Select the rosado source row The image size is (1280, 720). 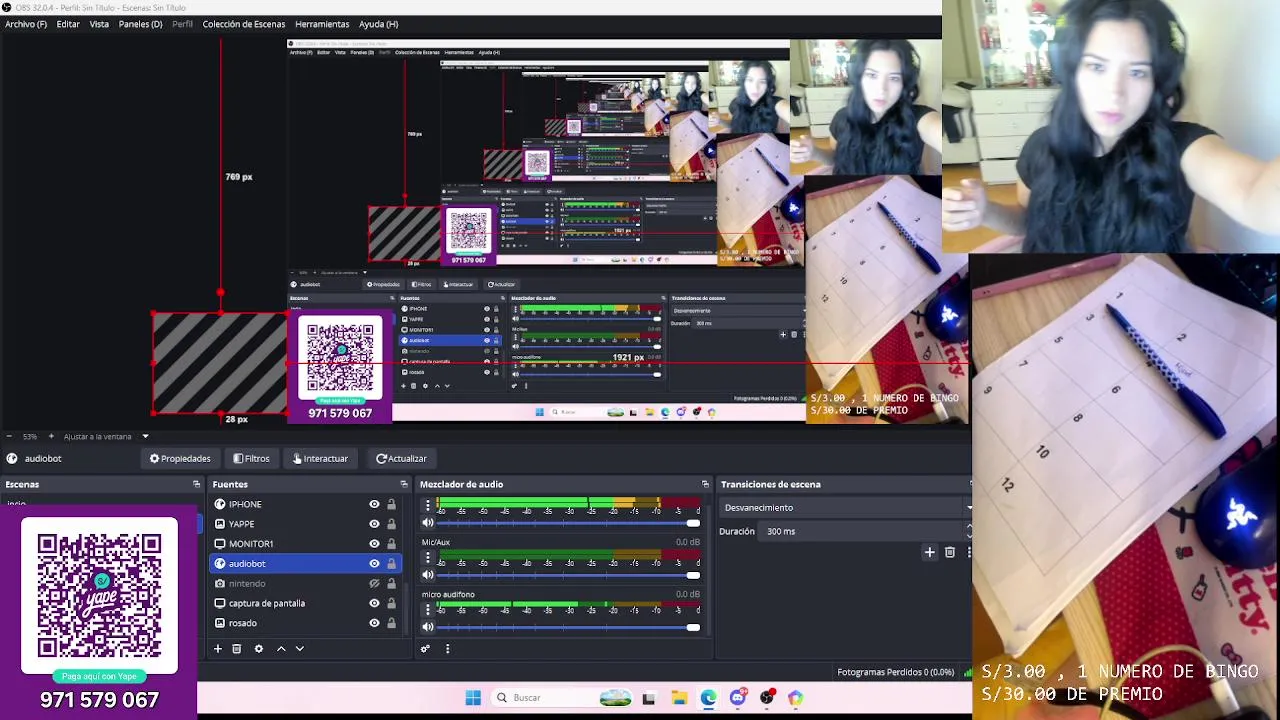click(x=305, y=623)
